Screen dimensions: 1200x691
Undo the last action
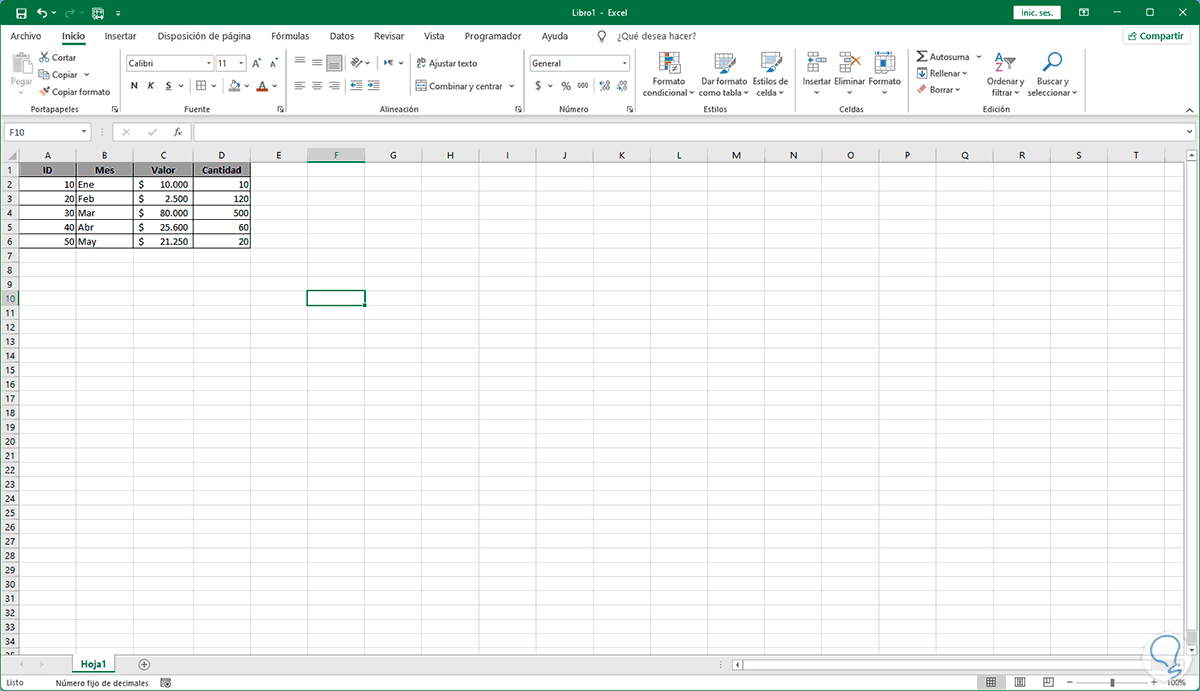[x=41, y=13]
